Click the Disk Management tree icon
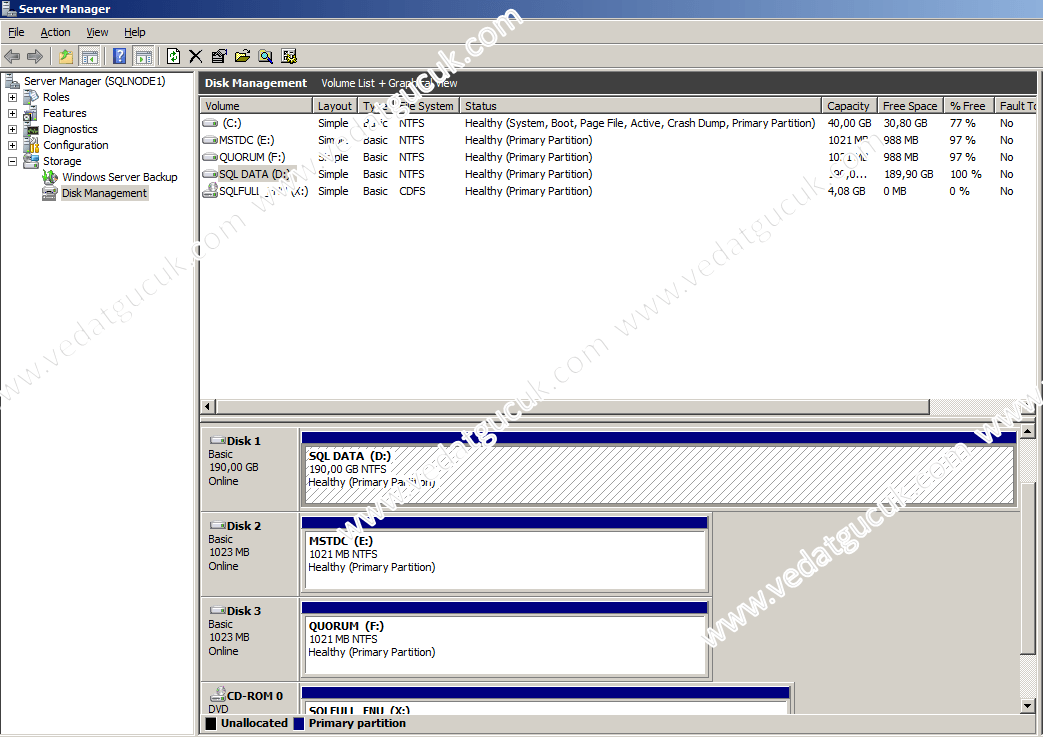 pyautogui.click(x=50, y=193)
